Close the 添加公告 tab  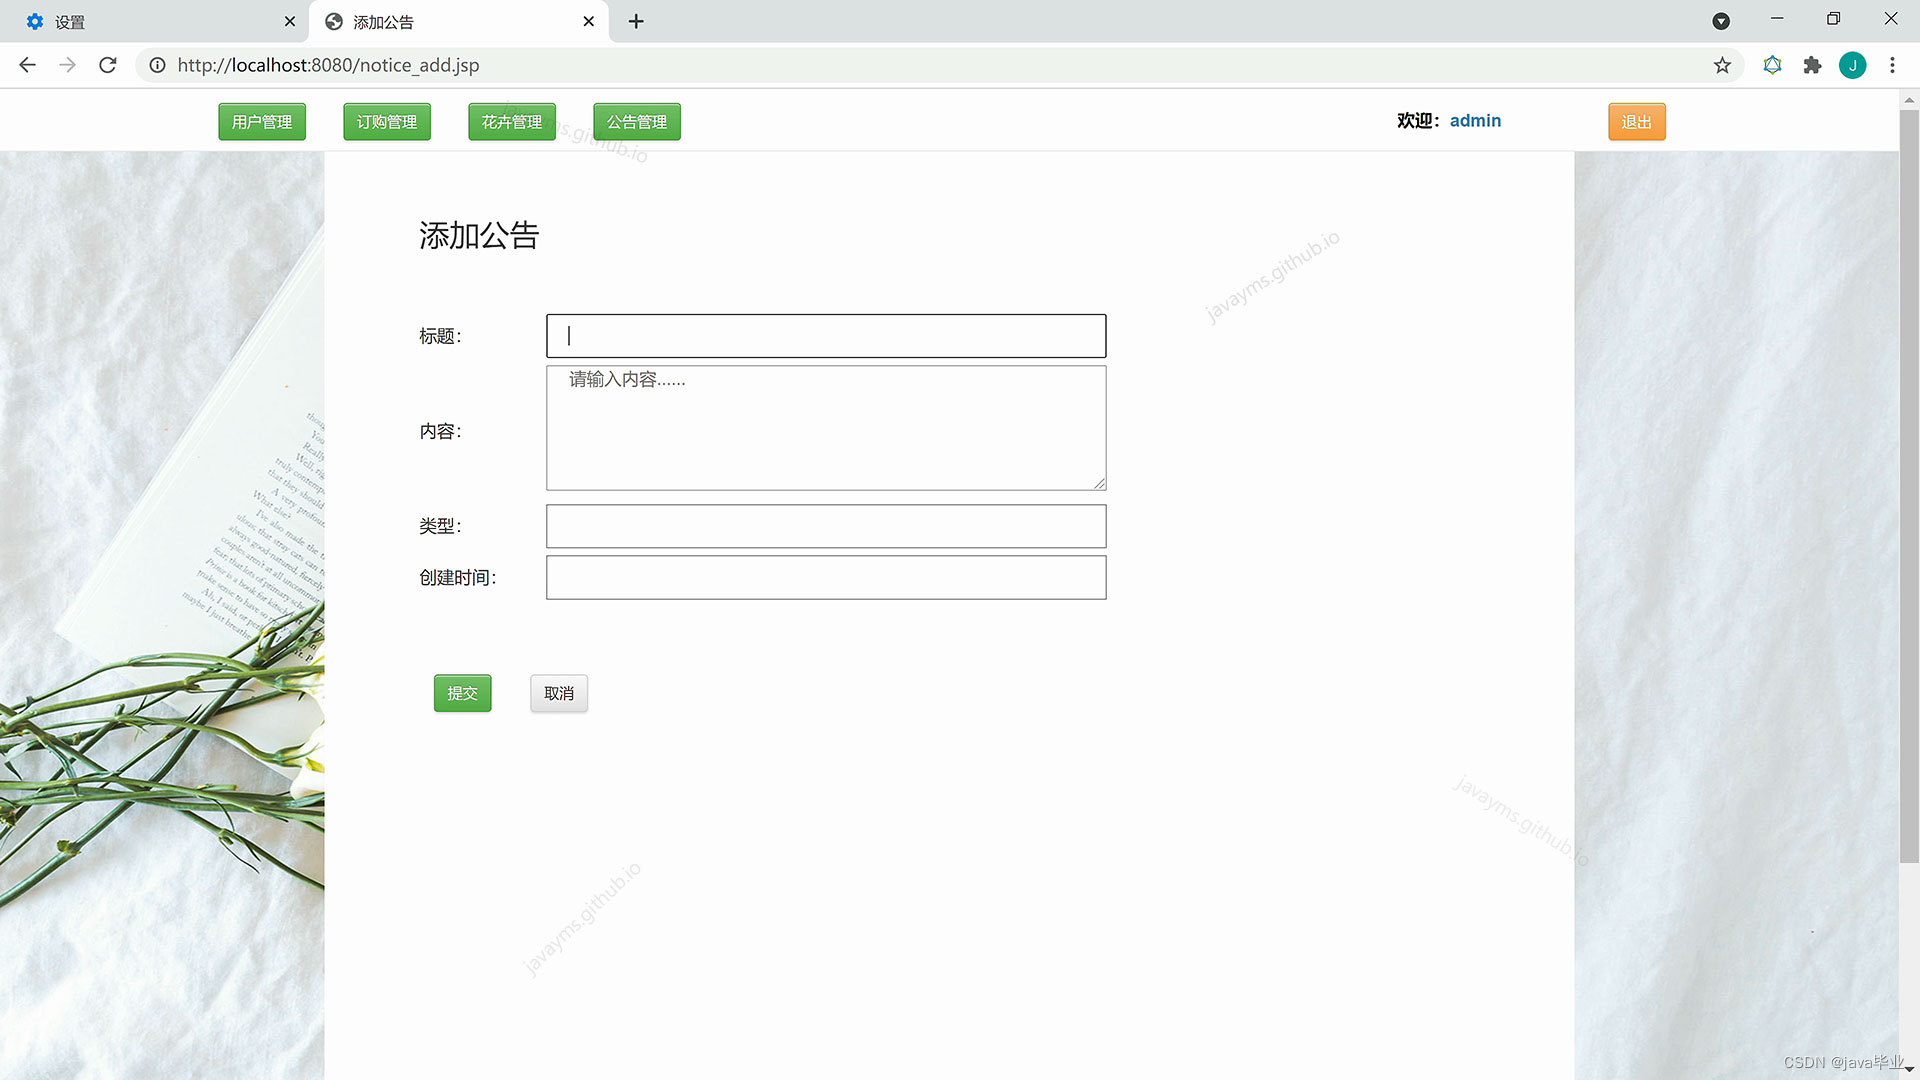point(589,21)
